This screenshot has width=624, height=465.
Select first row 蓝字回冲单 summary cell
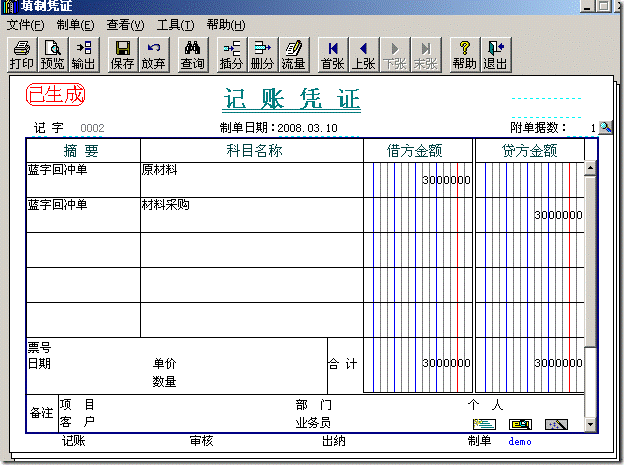click(x=83, y=180)
